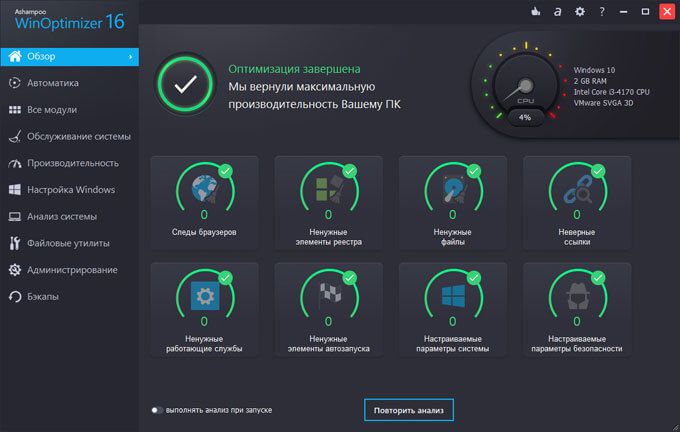
Task: Click the VMware SVGA 3D text
Action: pyautogui.click(x=603, y=103)
